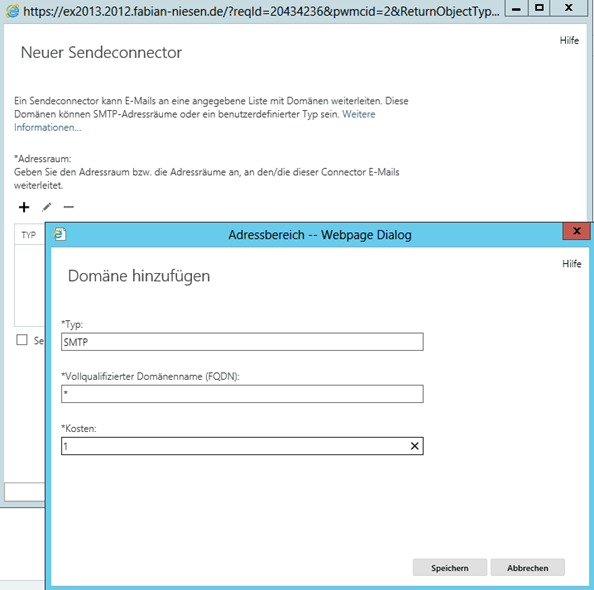Minimize the Neuer Sendeconnector browser window
The height and width of the screenshot is (590, 594).
point(516,8)
